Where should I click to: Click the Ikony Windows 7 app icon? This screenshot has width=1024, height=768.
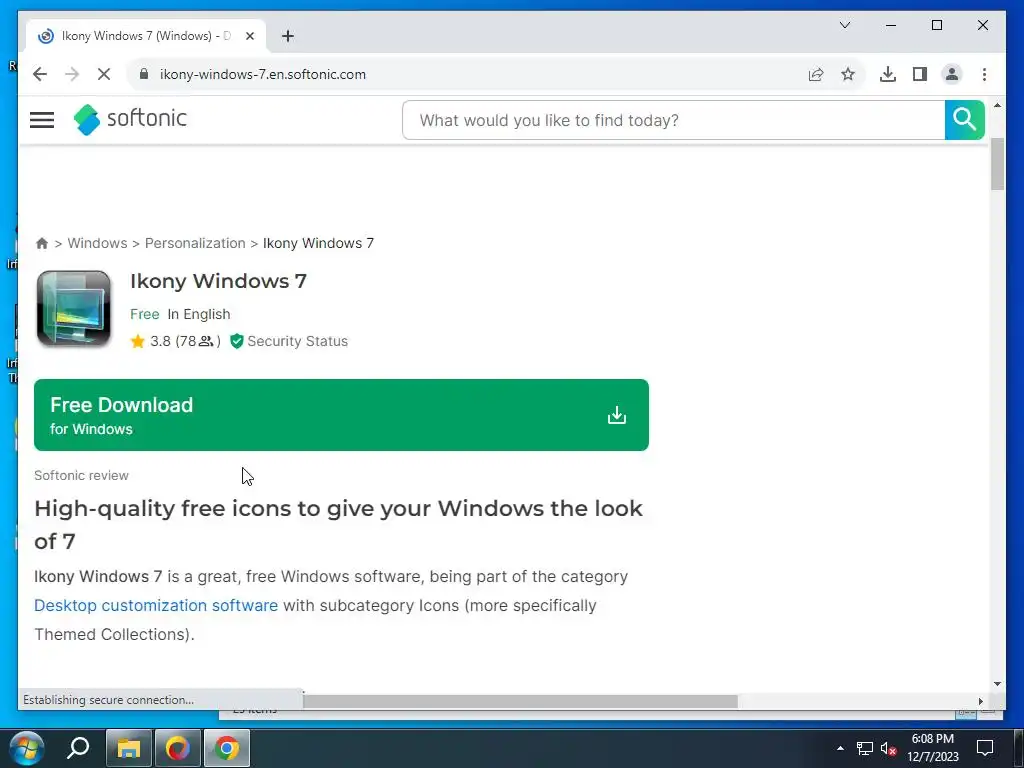coord(74,308)
